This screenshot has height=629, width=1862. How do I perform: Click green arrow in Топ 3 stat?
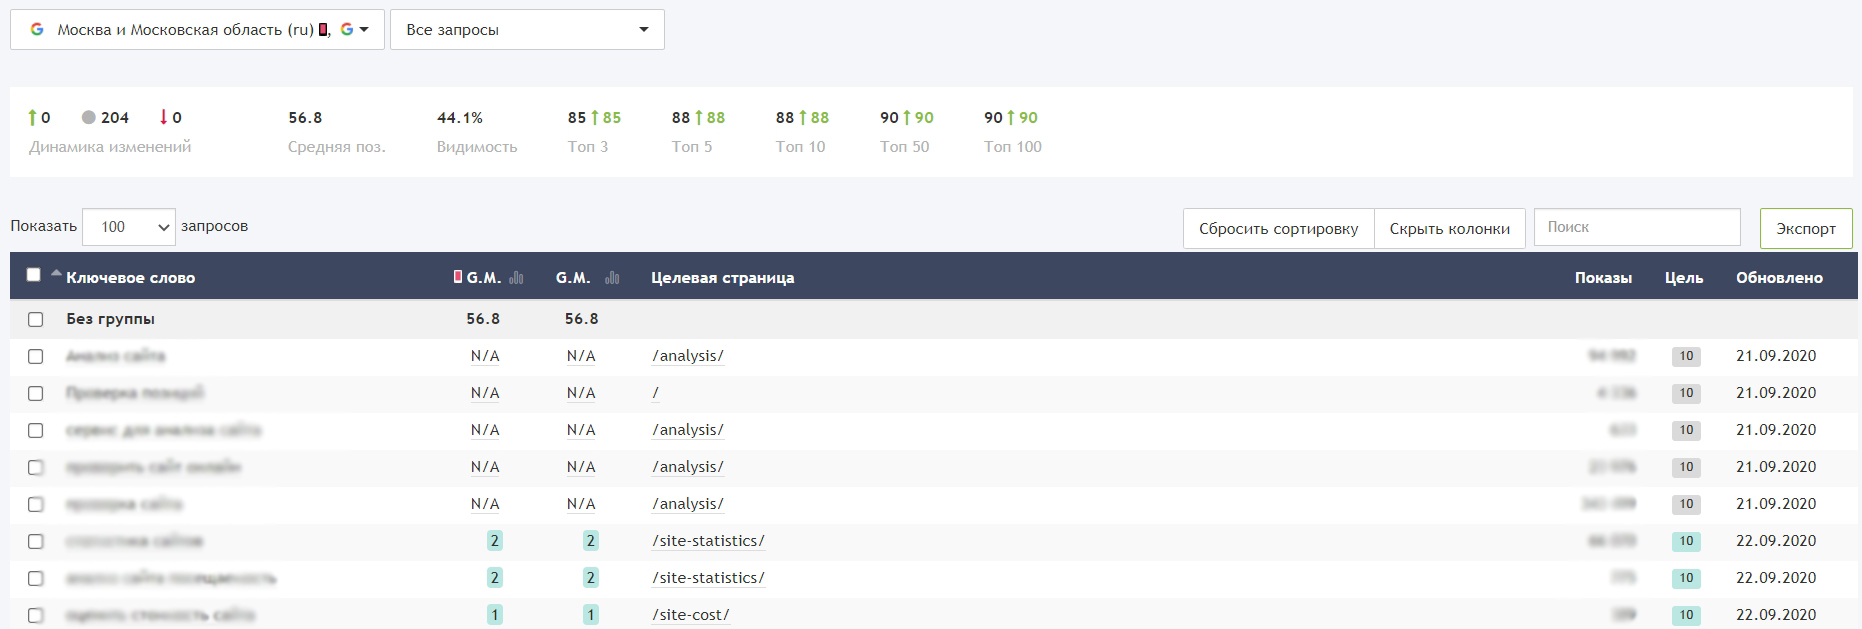click(595, 118)
